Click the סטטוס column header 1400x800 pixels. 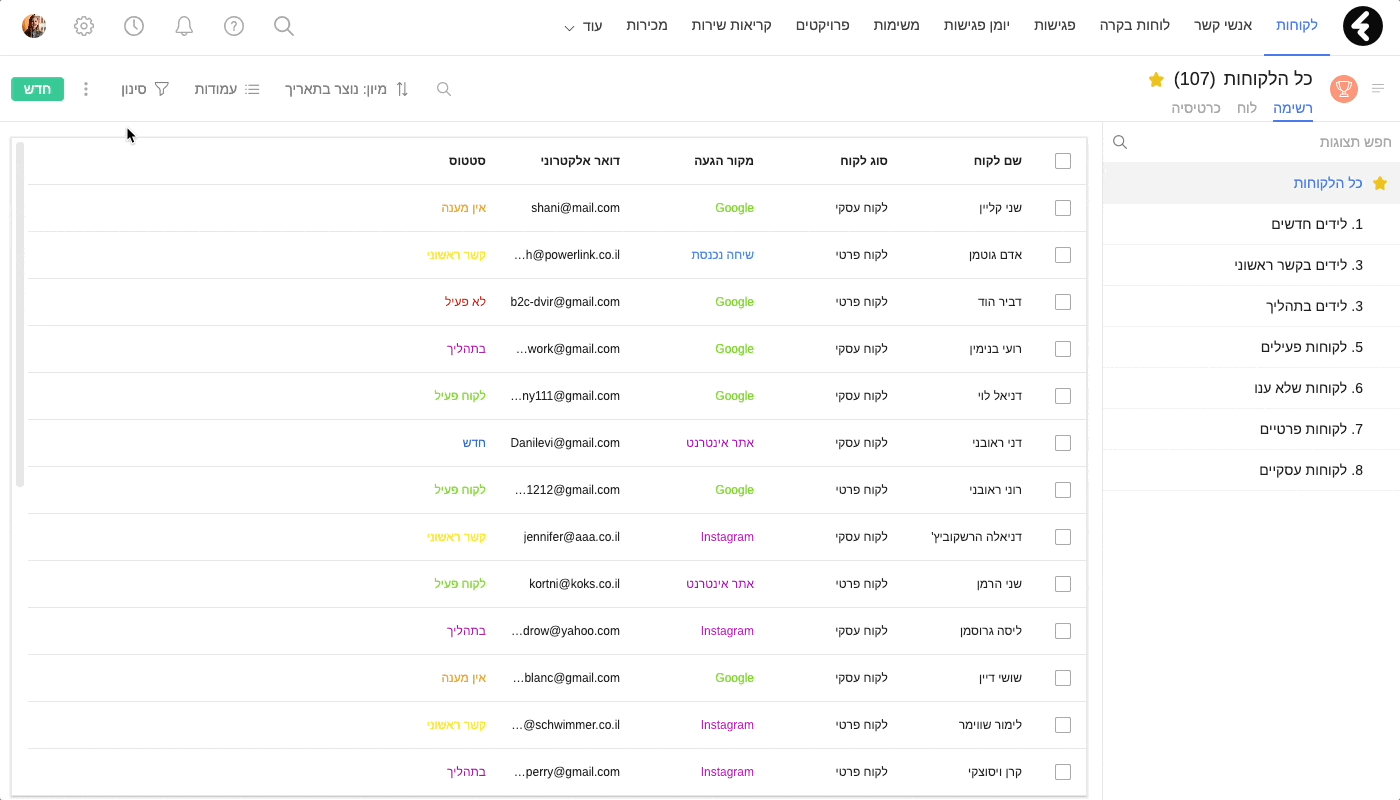pos(467,161)
